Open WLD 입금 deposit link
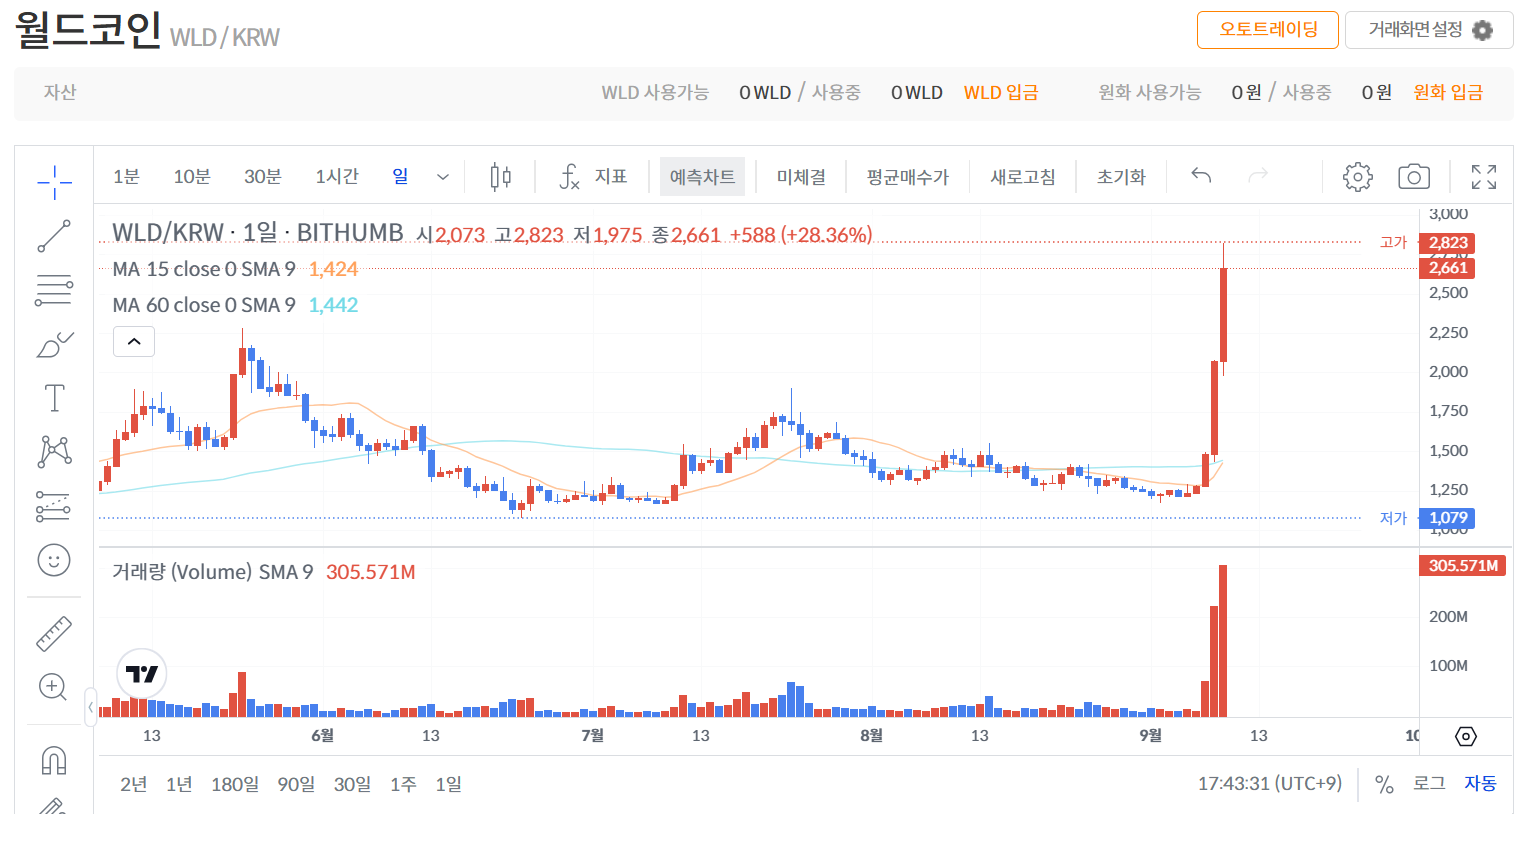This screenshot has height=865, width=1536. coord(1000,91)
